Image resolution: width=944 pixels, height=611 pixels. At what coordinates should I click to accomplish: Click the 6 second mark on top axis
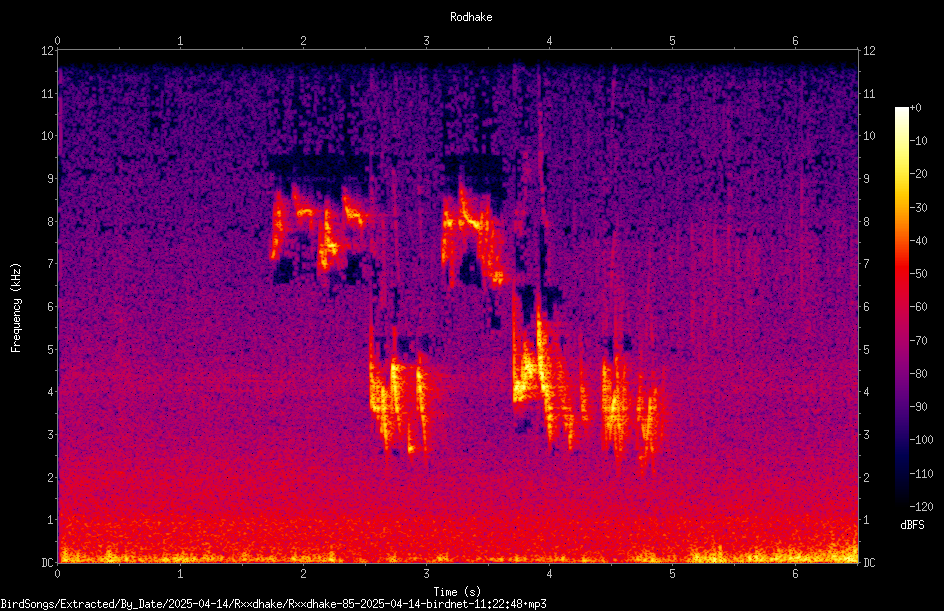(795, 41)
